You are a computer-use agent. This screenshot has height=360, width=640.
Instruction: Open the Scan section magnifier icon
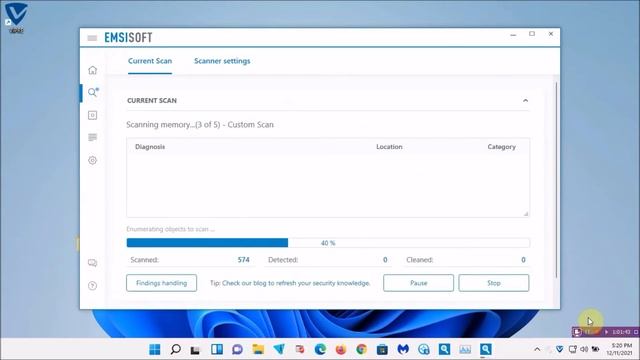pyautogui.click(x=93, y=92)
